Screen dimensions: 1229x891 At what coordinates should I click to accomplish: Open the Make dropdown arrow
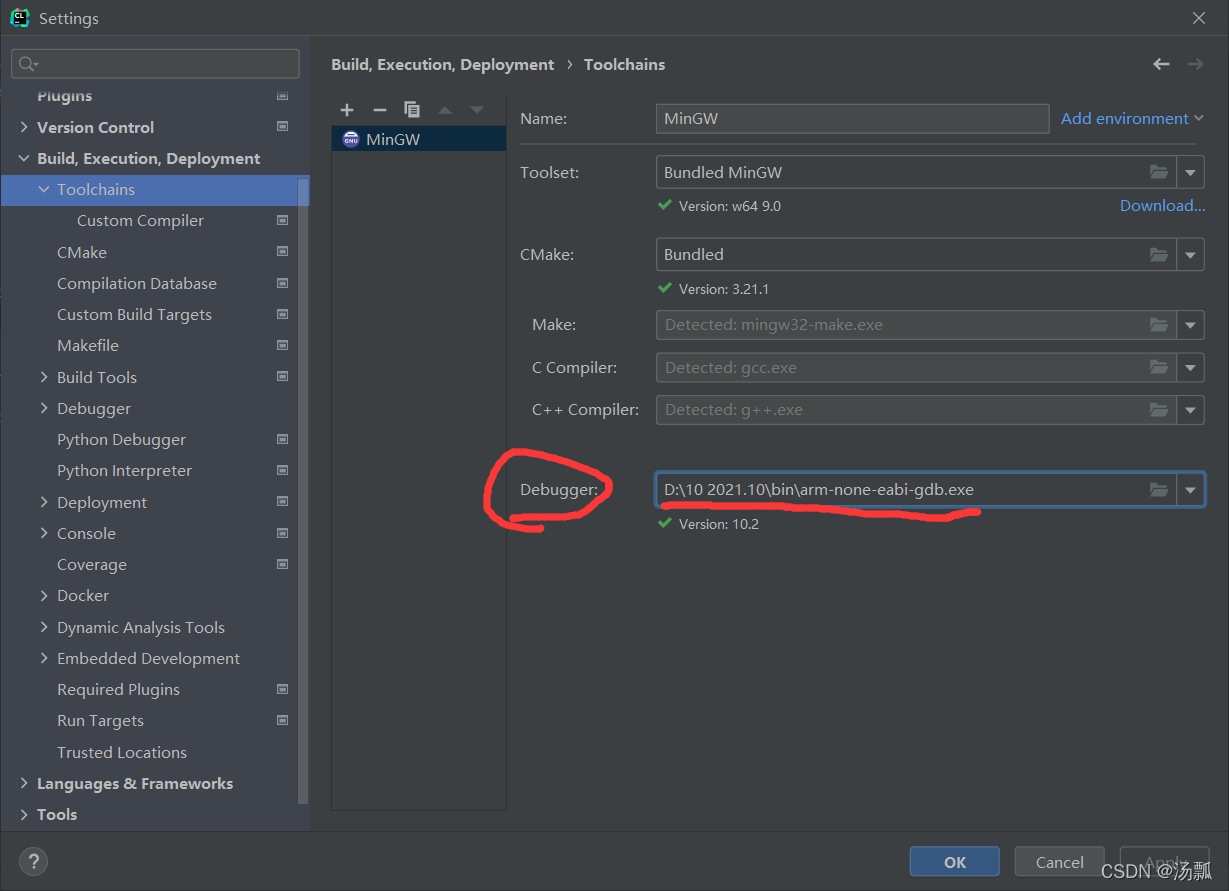(x=1190, y=325)
